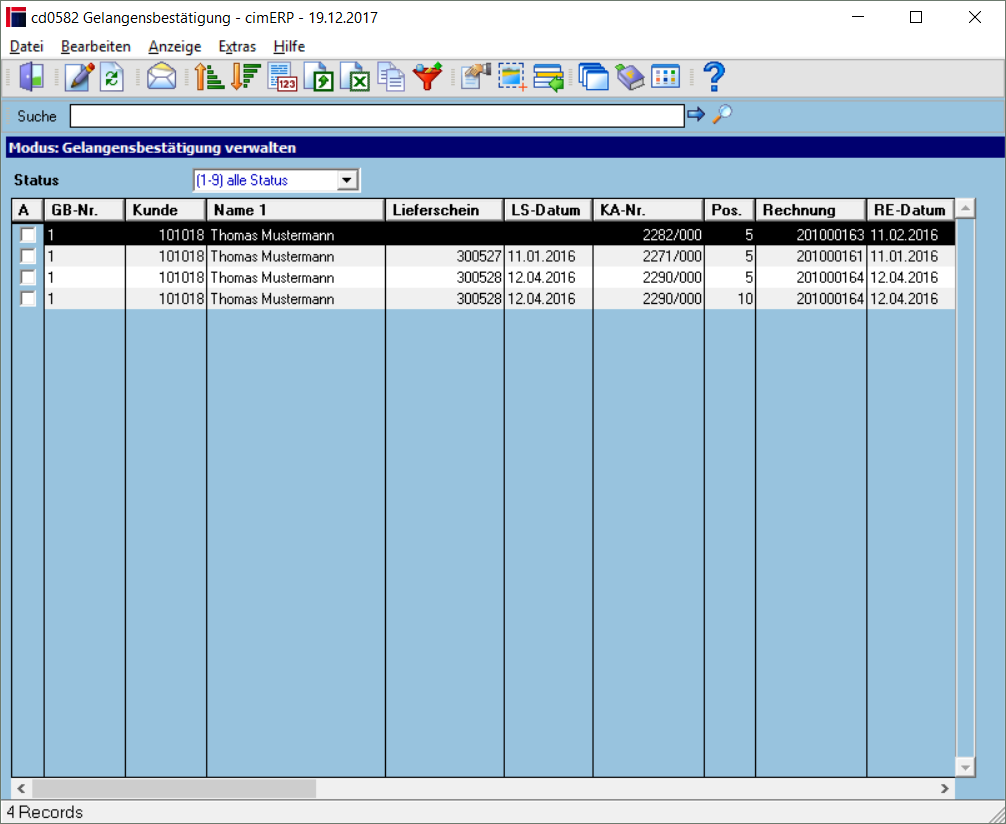This screenshot has width=1006, height=824.
Task: Click the refresh document icon
Action: (112, 77)
